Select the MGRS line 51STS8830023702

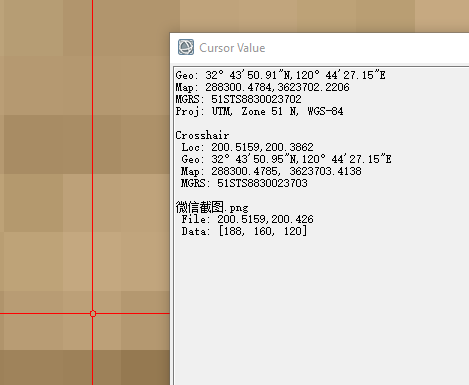238,99
